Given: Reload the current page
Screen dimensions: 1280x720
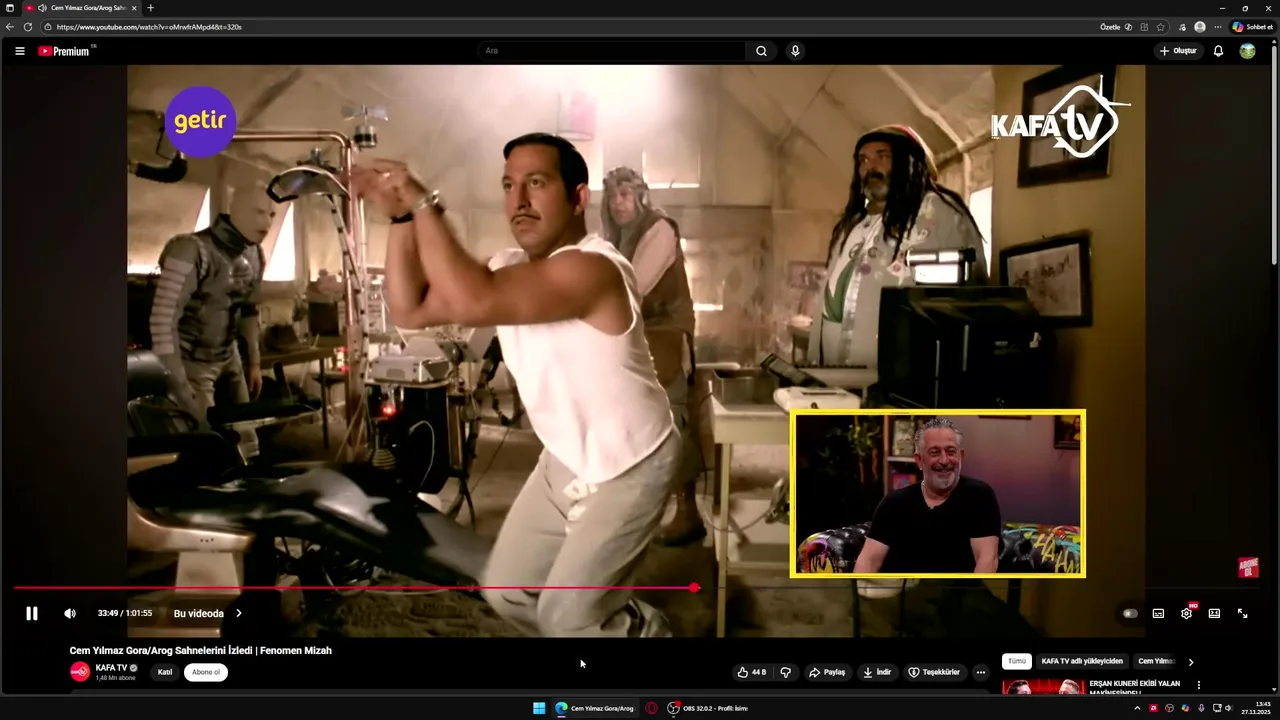Looking at the screenshot, I should coord(28,27).
